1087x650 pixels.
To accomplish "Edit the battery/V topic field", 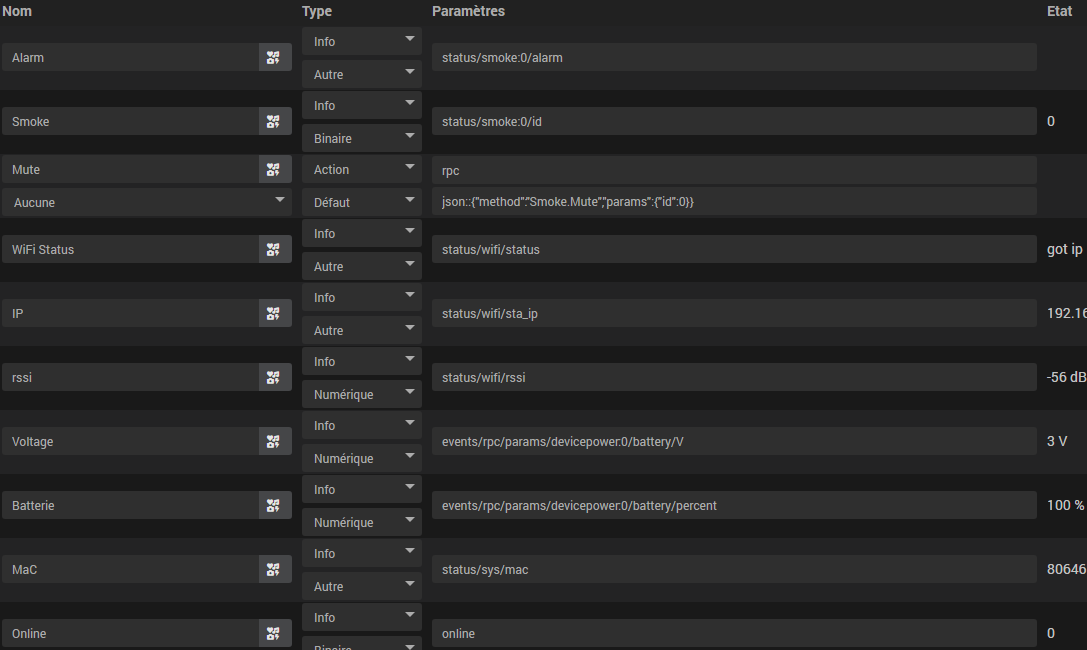I will (x=734, y=441).
